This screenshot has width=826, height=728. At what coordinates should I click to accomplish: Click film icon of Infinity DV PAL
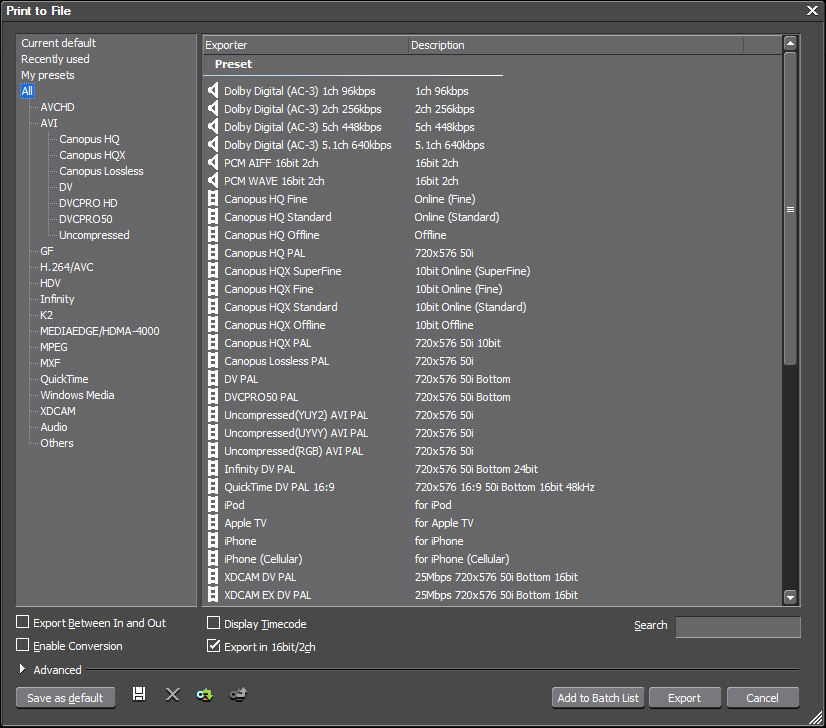click(213, 469)
